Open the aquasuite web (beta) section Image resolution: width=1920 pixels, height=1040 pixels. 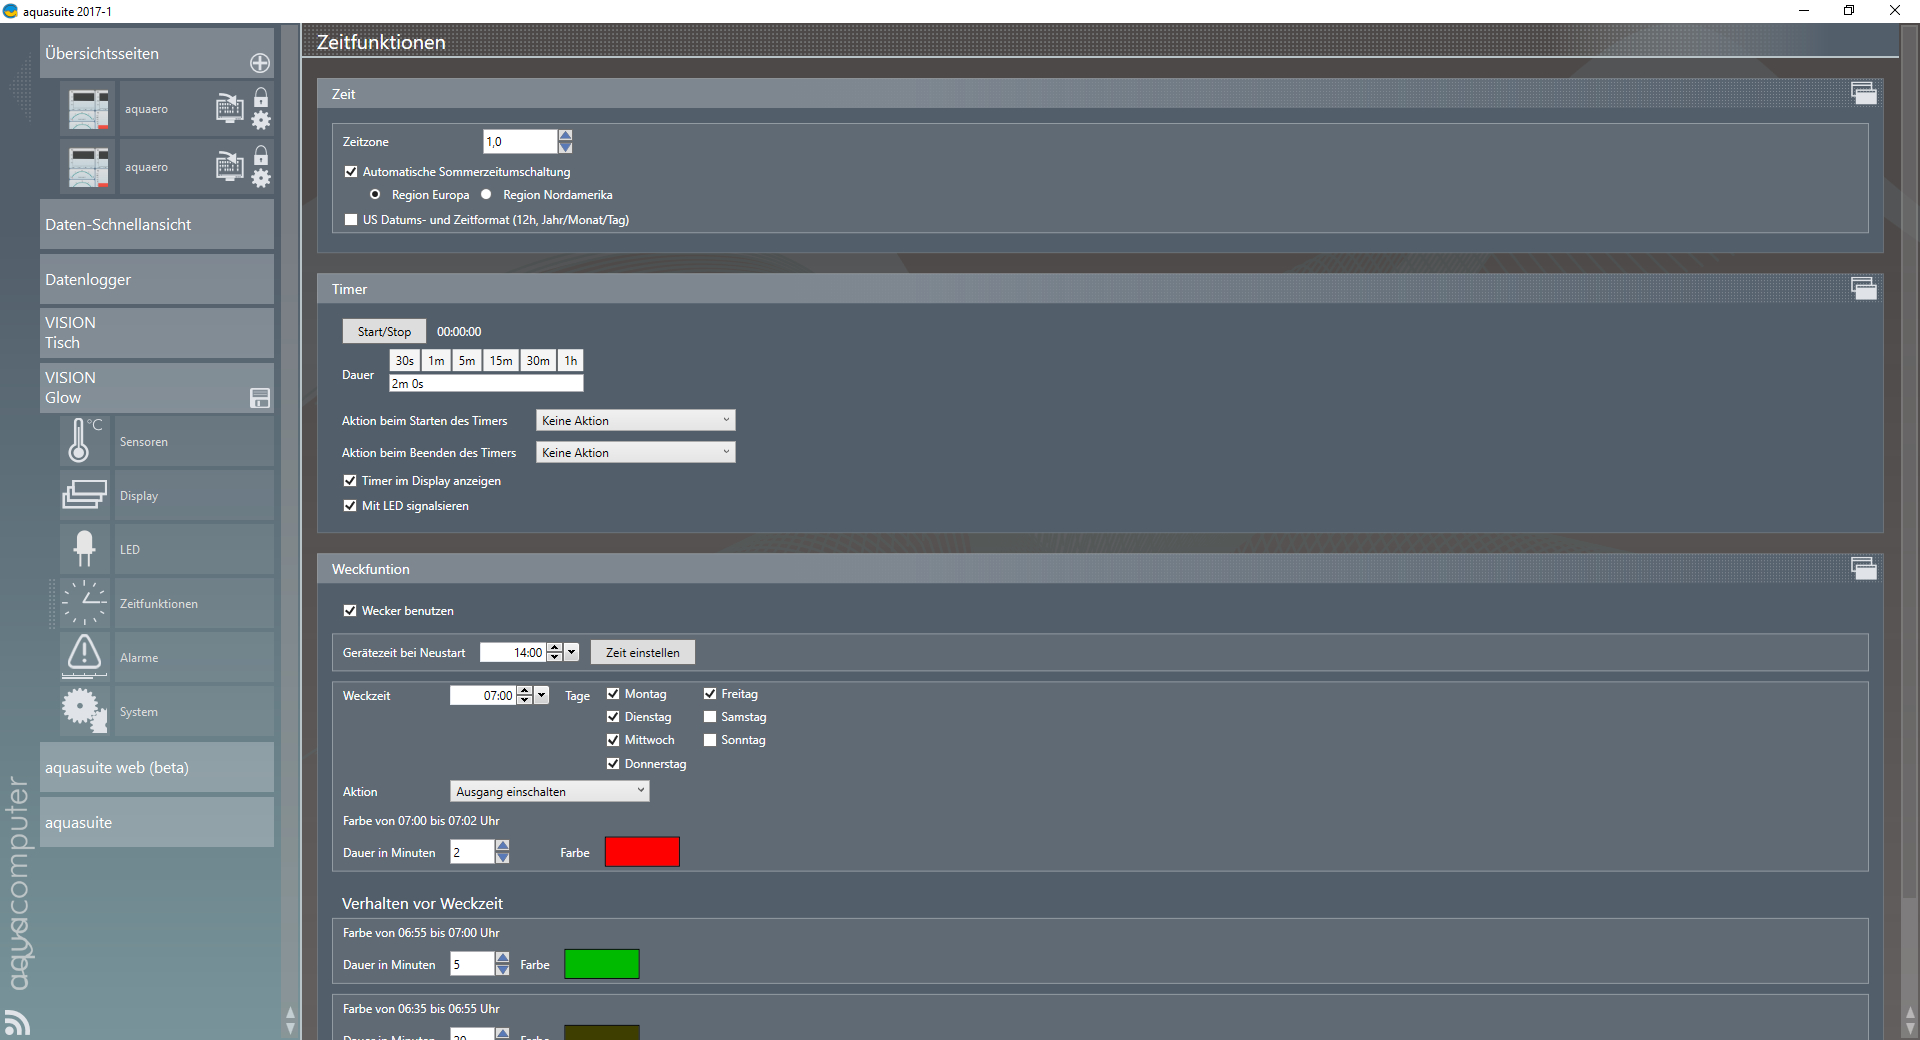[157, 768]
